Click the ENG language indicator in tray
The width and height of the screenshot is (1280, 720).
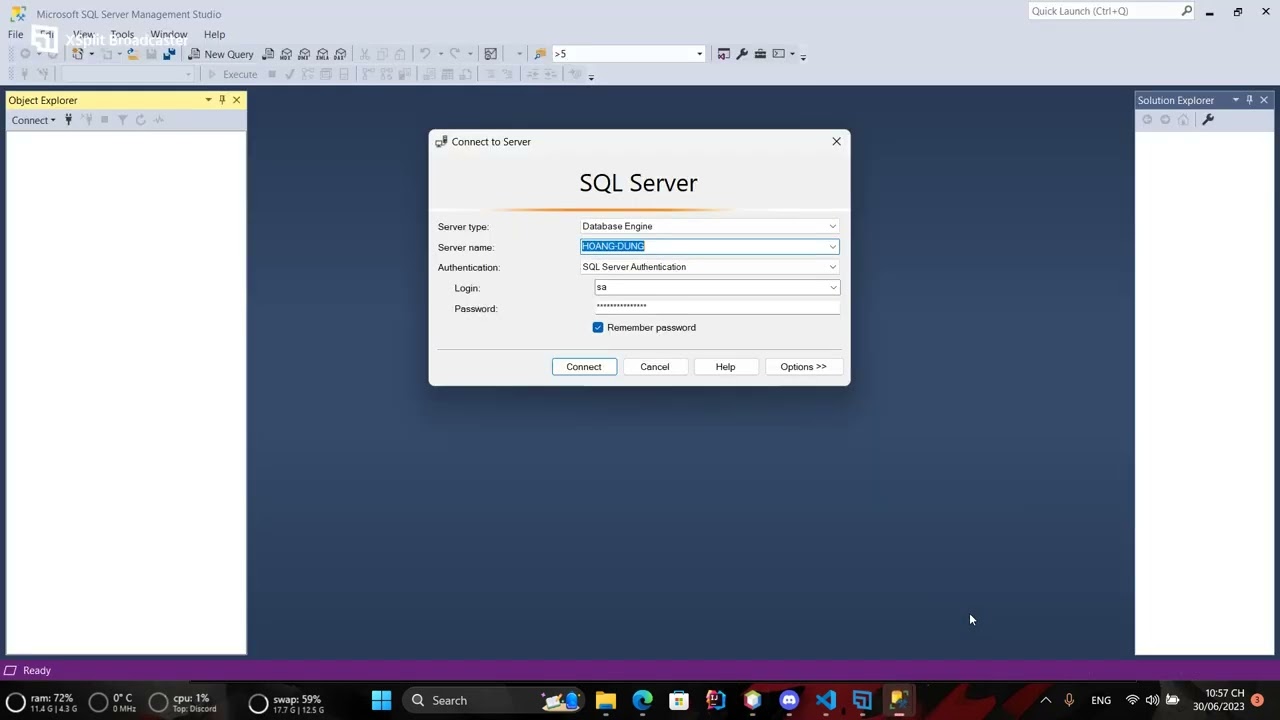[x=1101, y=700]
